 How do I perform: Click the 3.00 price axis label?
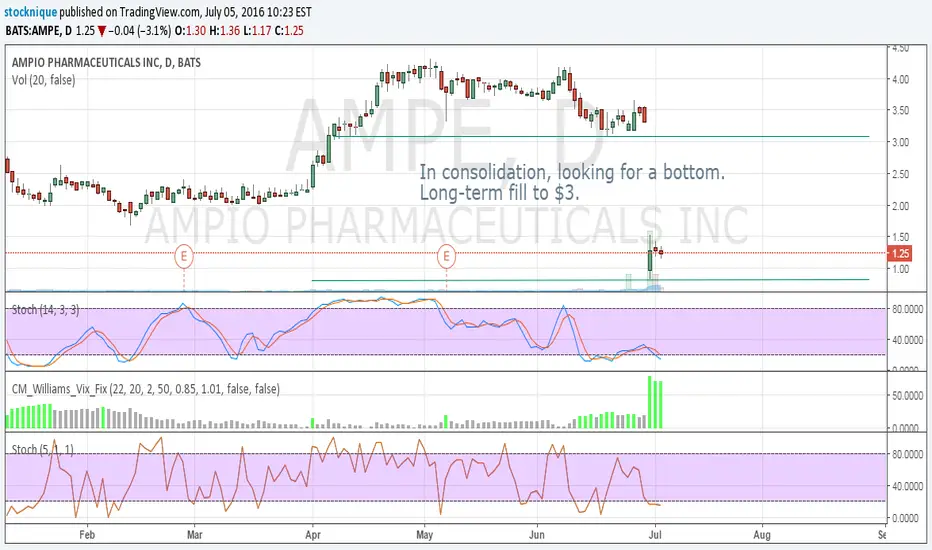pos(900,142)
